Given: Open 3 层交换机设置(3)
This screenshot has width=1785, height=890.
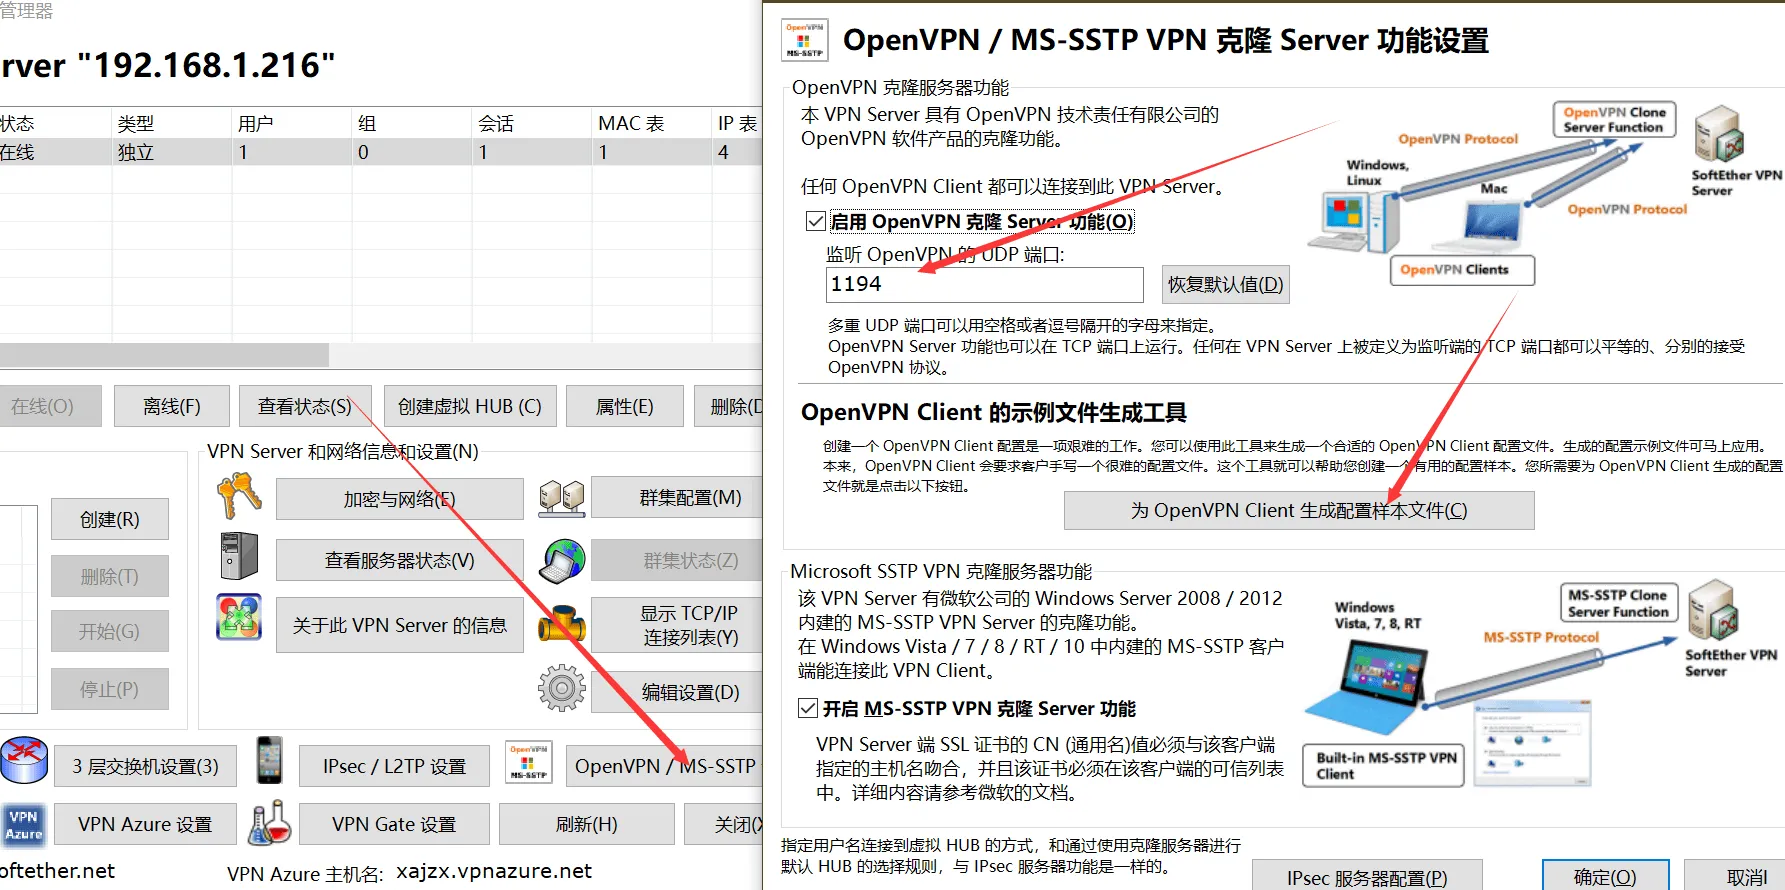Looking at the screenshot, I should click(145, 766).
